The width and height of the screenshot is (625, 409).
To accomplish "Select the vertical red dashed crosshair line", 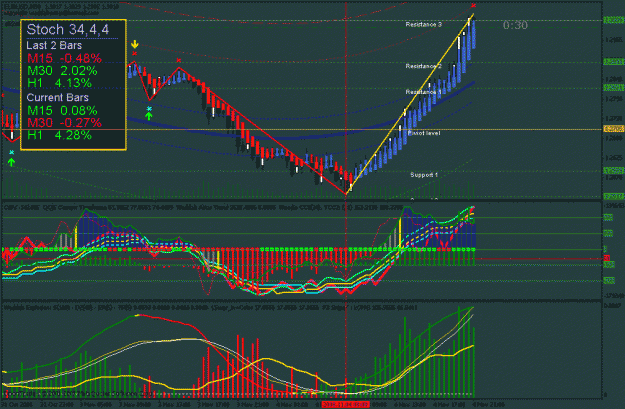I will click(x=346, y=199).
